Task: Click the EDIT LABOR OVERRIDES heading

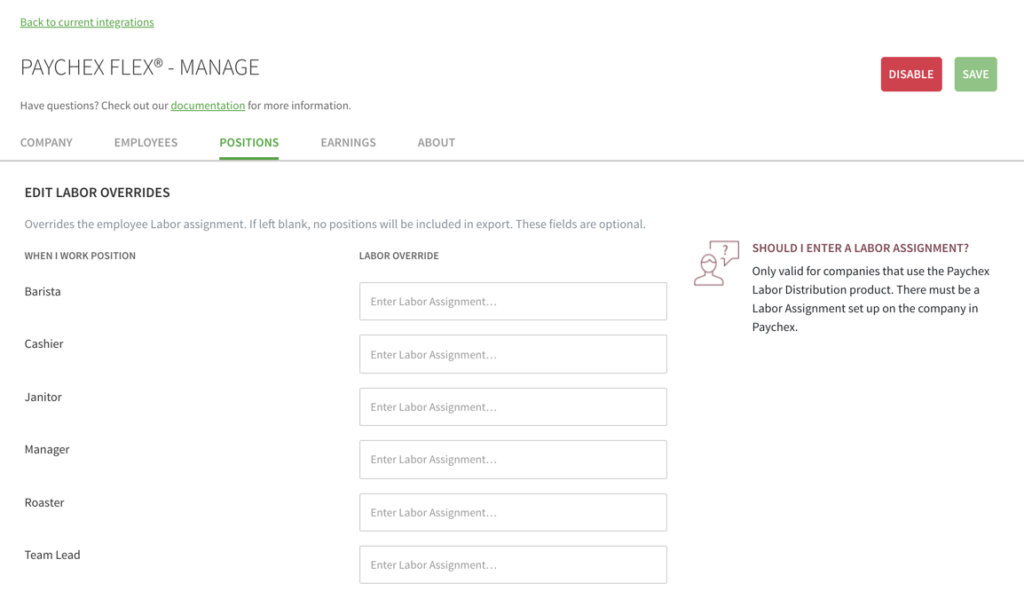Action: (96, 192)
